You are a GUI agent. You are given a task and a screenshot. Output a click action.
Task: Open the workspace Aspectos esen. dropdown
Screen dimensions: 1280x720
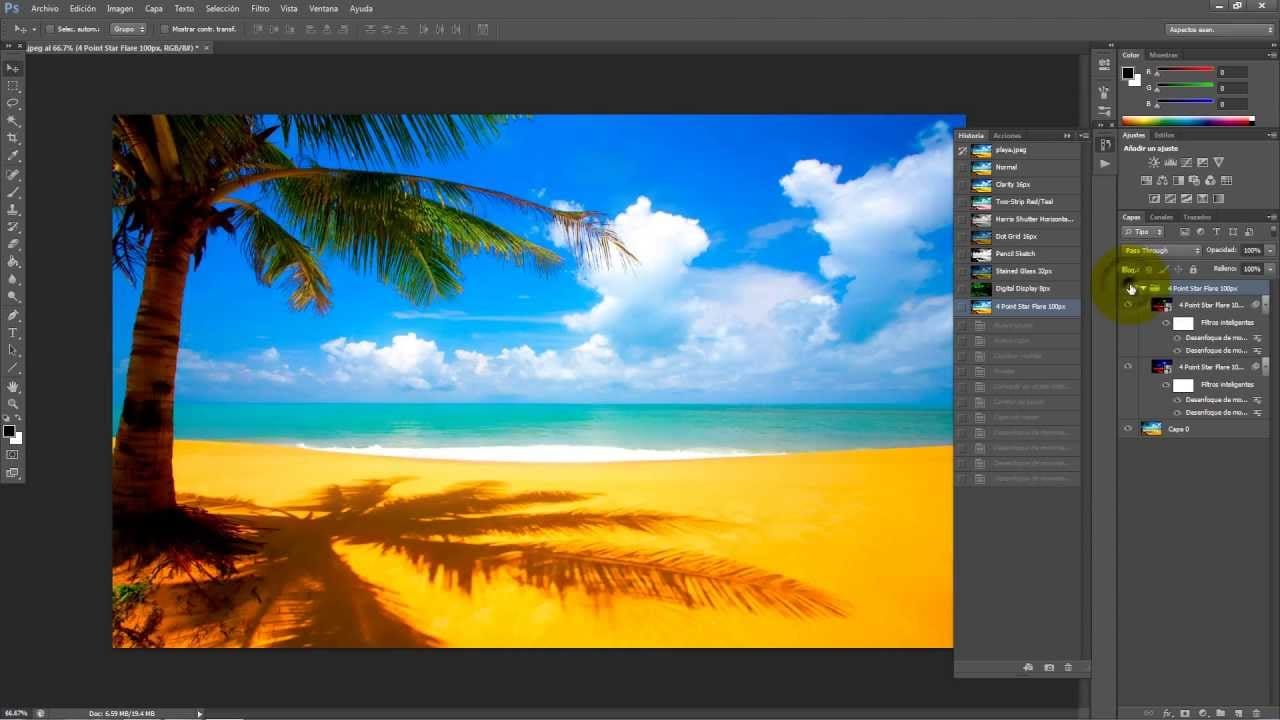pos(1220,29)
